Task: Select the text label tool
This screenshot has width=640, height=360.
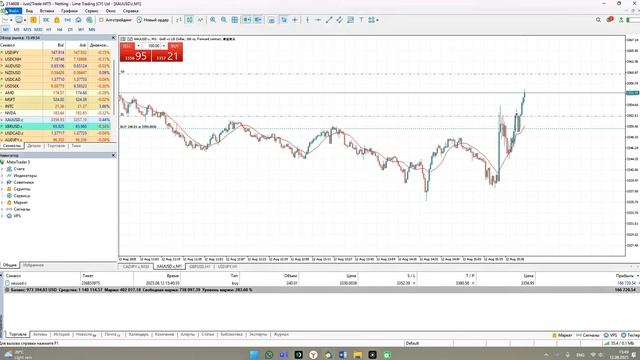Action: (x=361, y=20)
